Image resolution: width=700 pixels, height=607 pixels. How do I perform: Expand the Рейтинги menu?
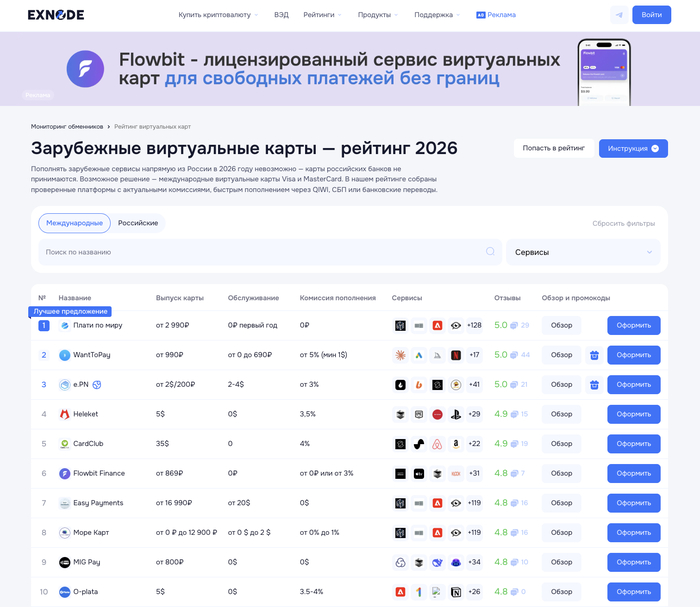tap(322, 15)
